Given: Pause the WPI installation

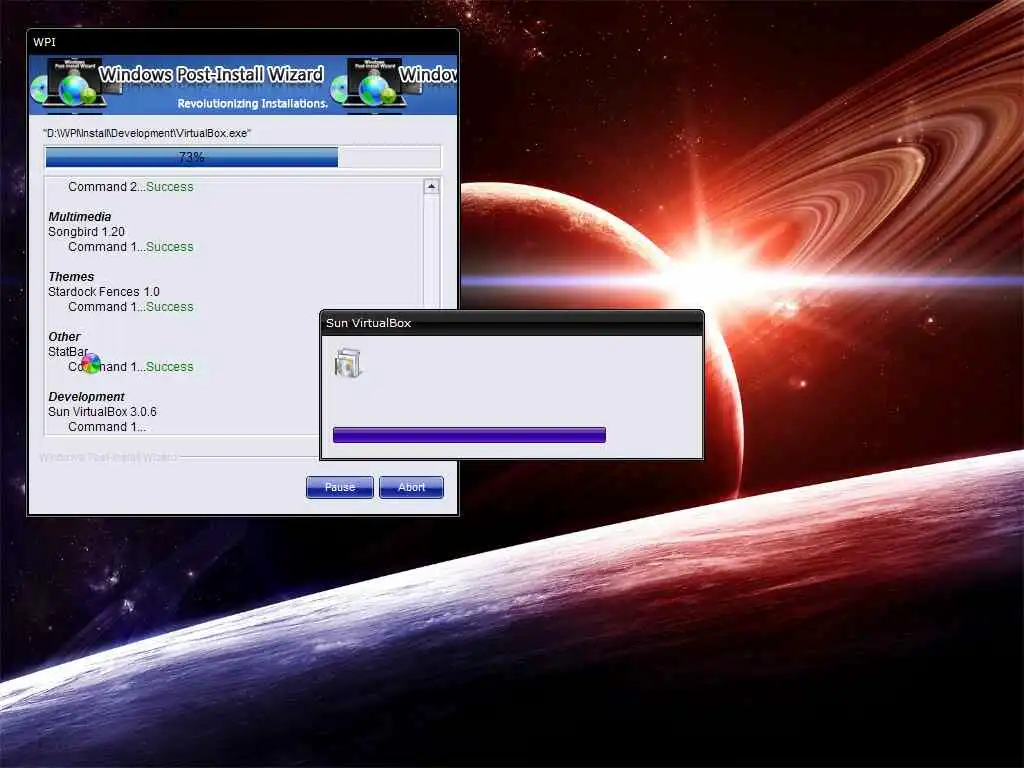Looking at the screenshot, I should 340,487.
